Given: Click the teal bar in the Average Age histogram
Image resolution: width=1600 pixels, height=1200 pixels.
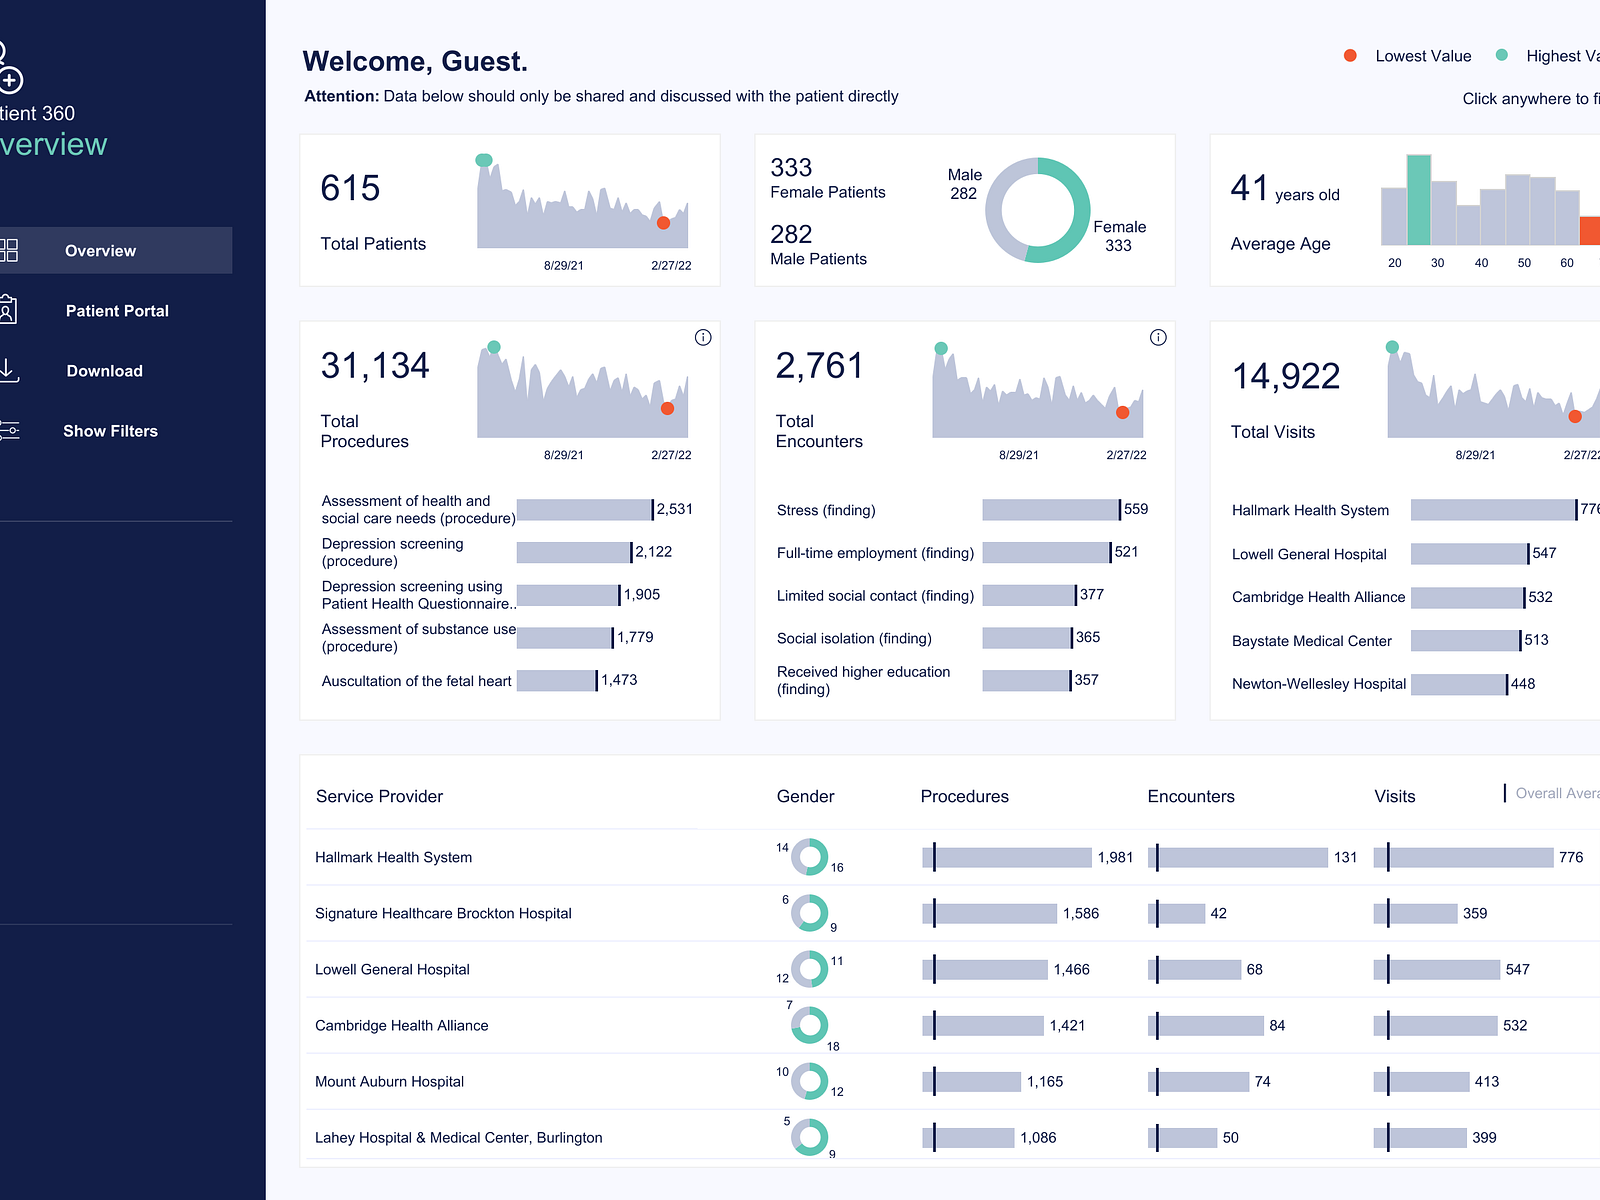Looking at the screenshot, I should pos(1419,198).
